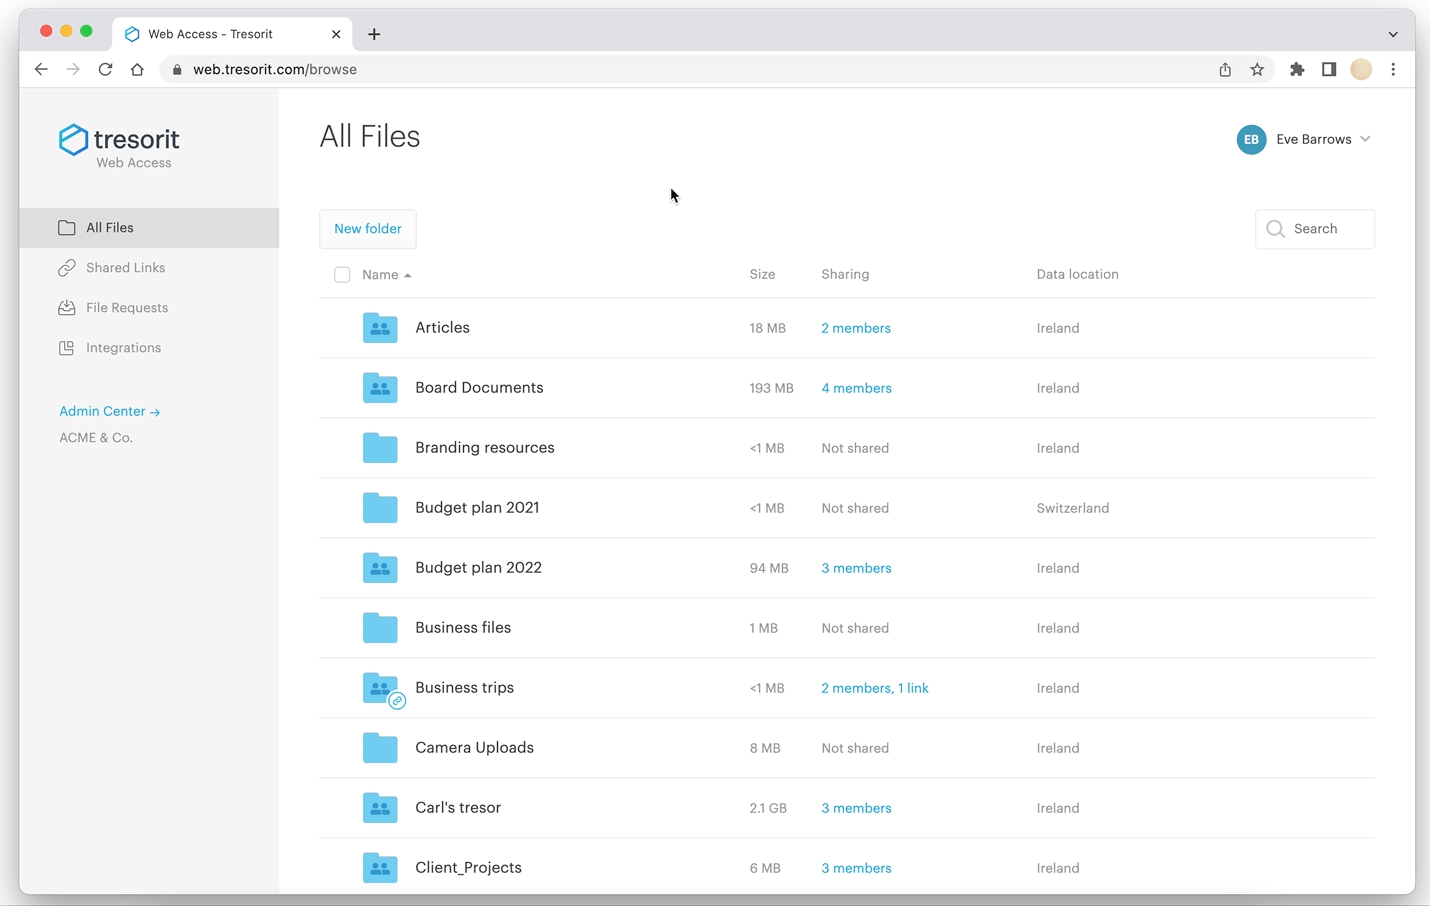Viewport: 1430px width, 906px height.
Task: Open the Business trips shared folder icon
Action: (x=382, y=689)
